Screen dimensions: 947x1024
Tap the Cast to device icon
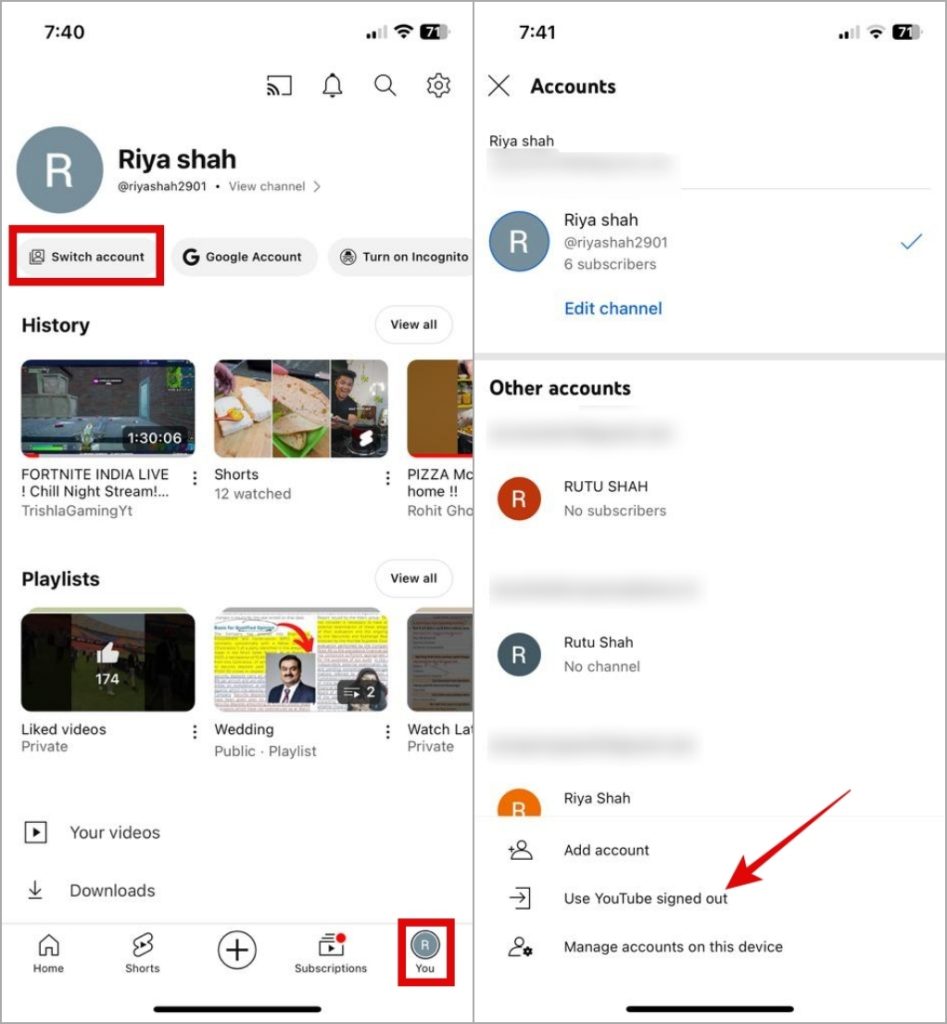(x=279, y=86)
